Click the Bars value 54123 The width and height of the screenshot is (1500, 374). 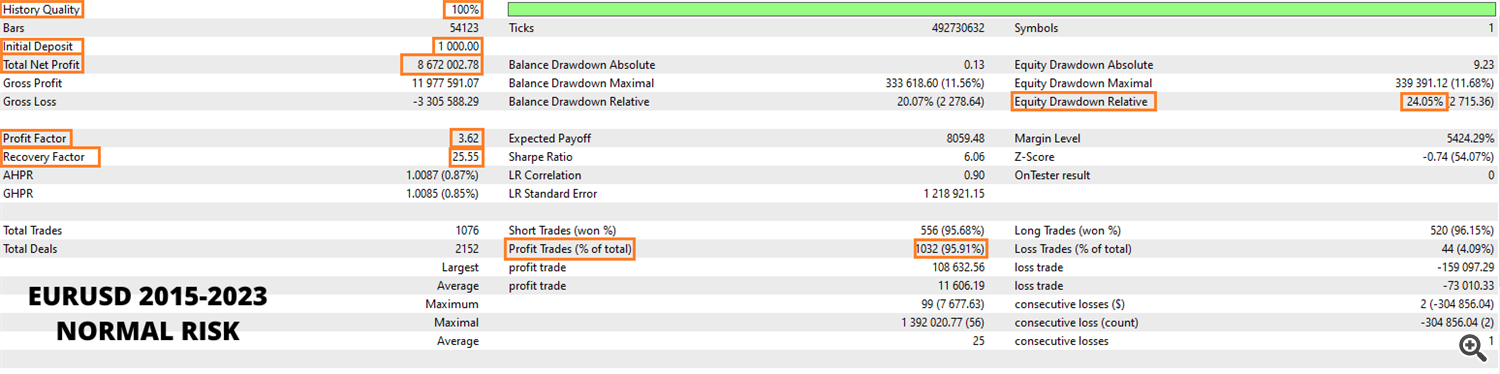coord(465,28)
